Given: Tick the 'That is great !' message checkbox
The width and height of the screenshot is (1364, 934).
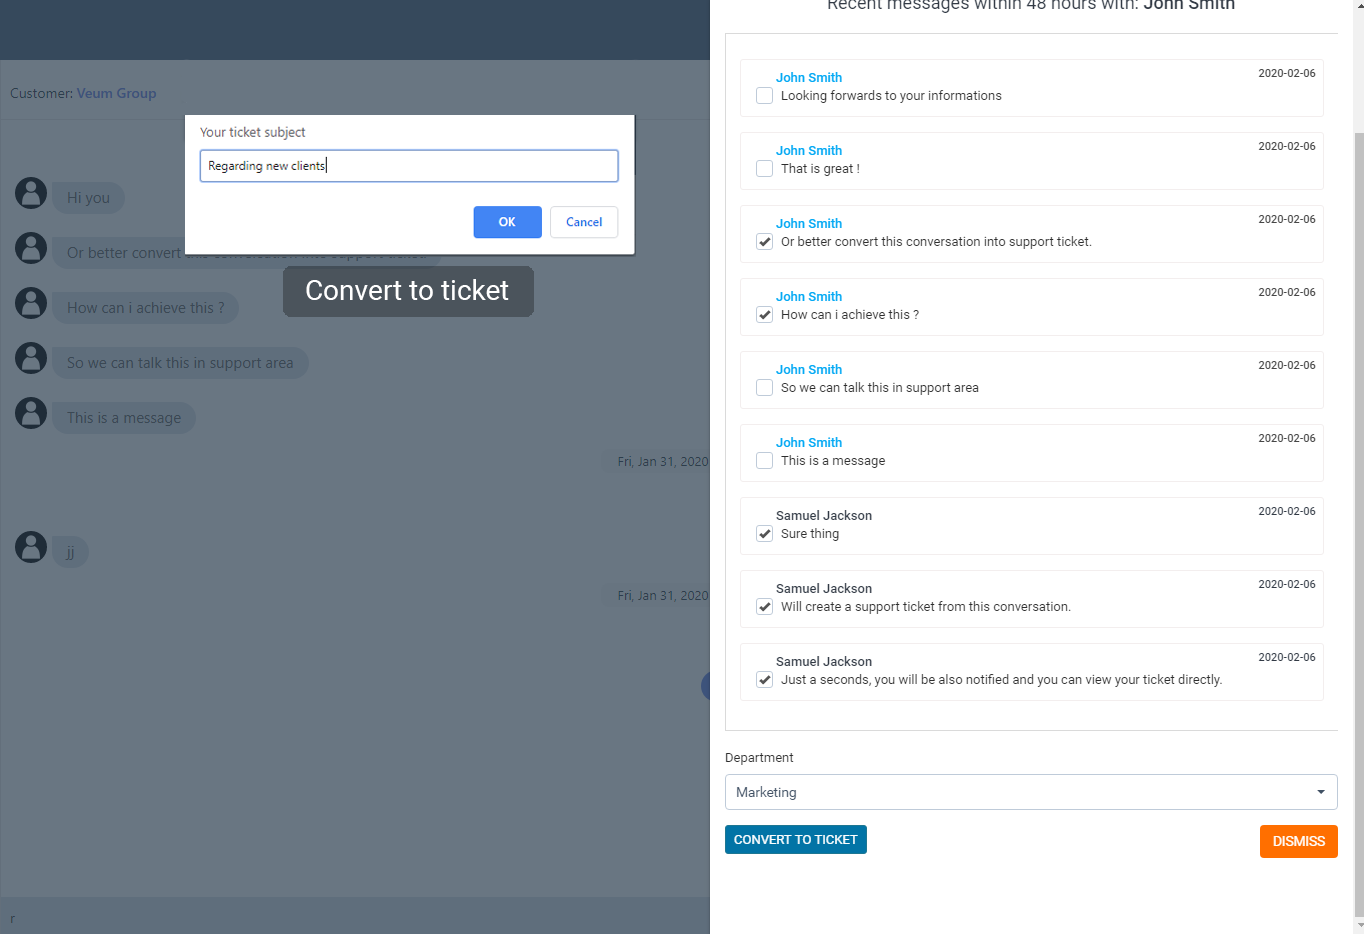Looking at the screenshot, I should click(x=765, y=169).
